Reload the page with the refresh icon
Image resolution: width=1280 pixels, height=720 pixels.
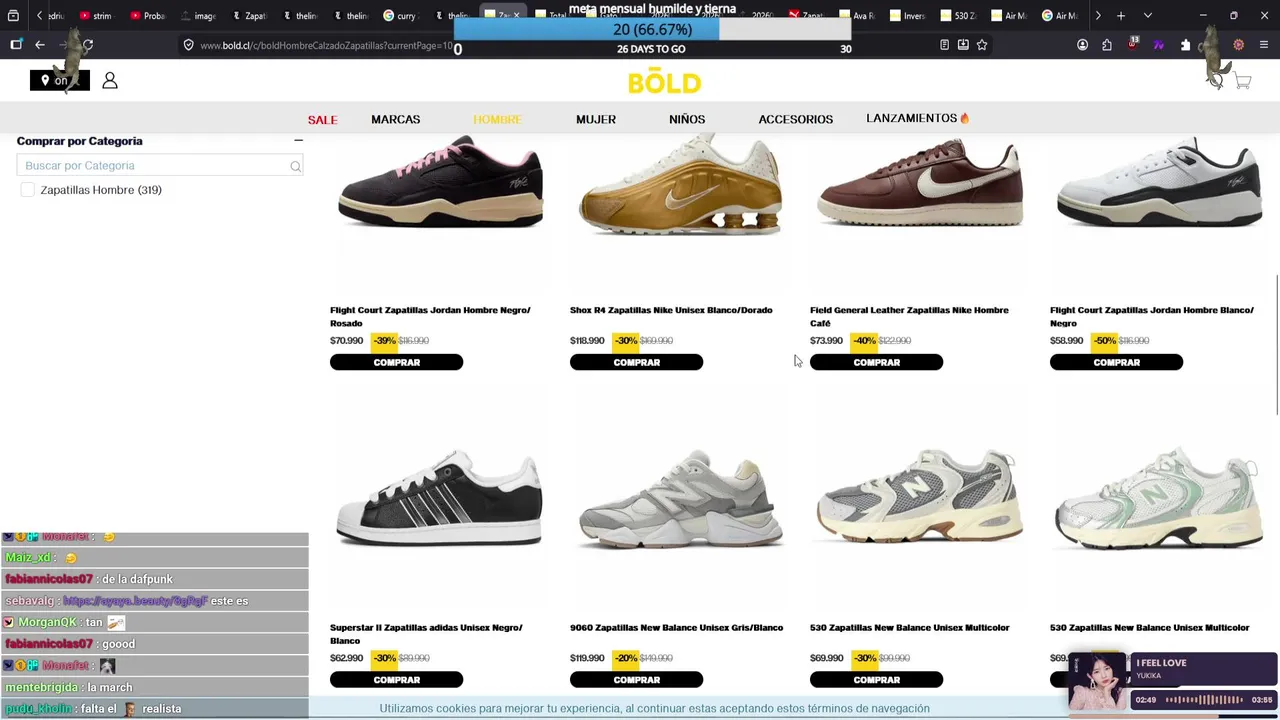coord(88,45)
